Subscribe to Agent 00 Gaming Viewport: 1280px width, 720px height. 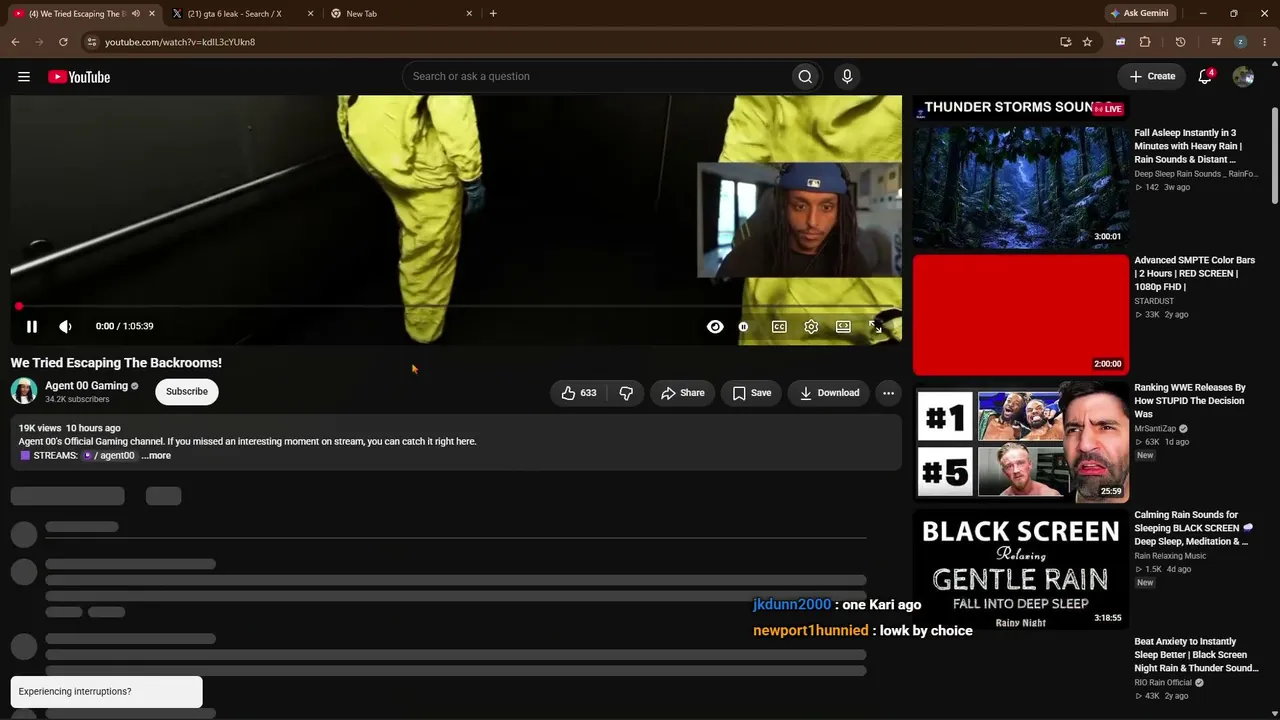[x=187, y=391]
